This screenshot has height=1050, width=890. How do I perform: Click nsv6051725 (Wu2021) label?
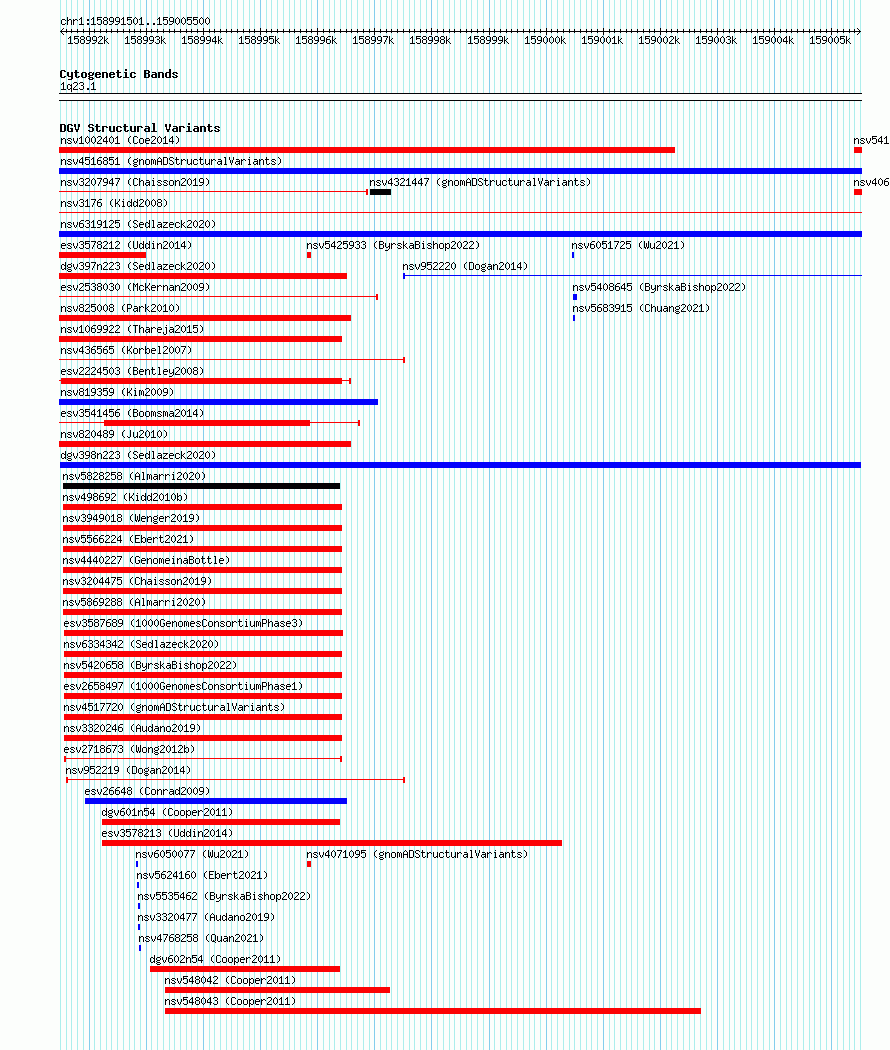[x=628, y=245]
